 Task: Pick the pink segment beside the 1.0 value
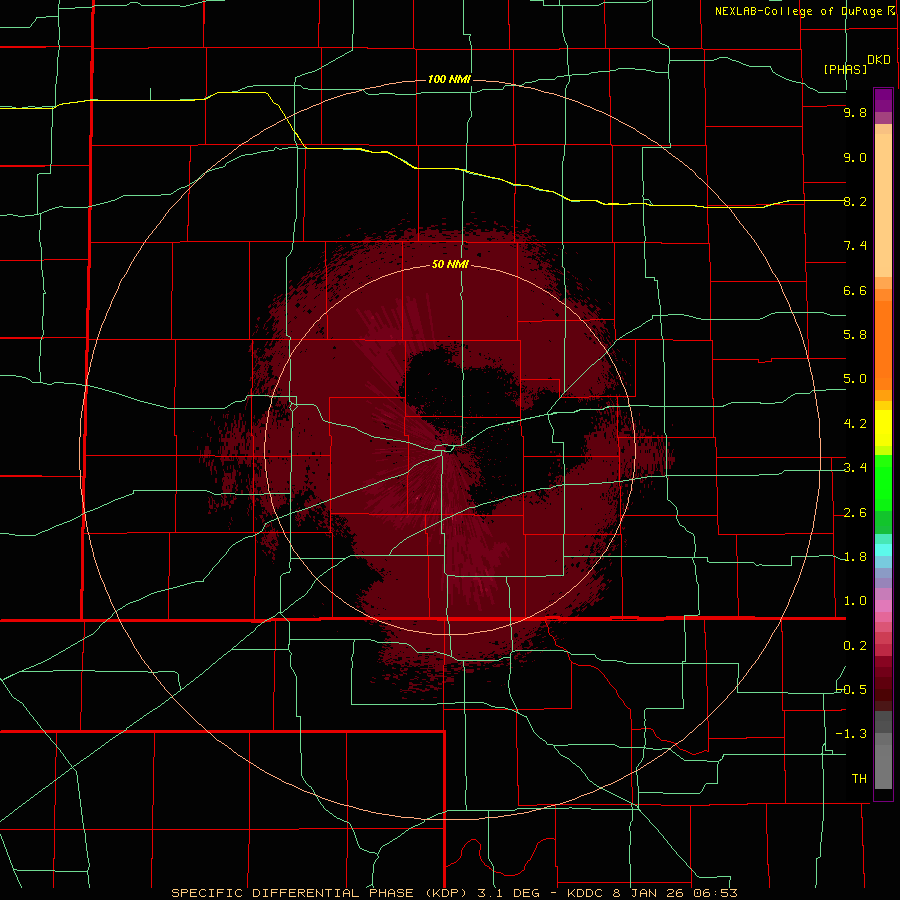[x=883, y=606]
